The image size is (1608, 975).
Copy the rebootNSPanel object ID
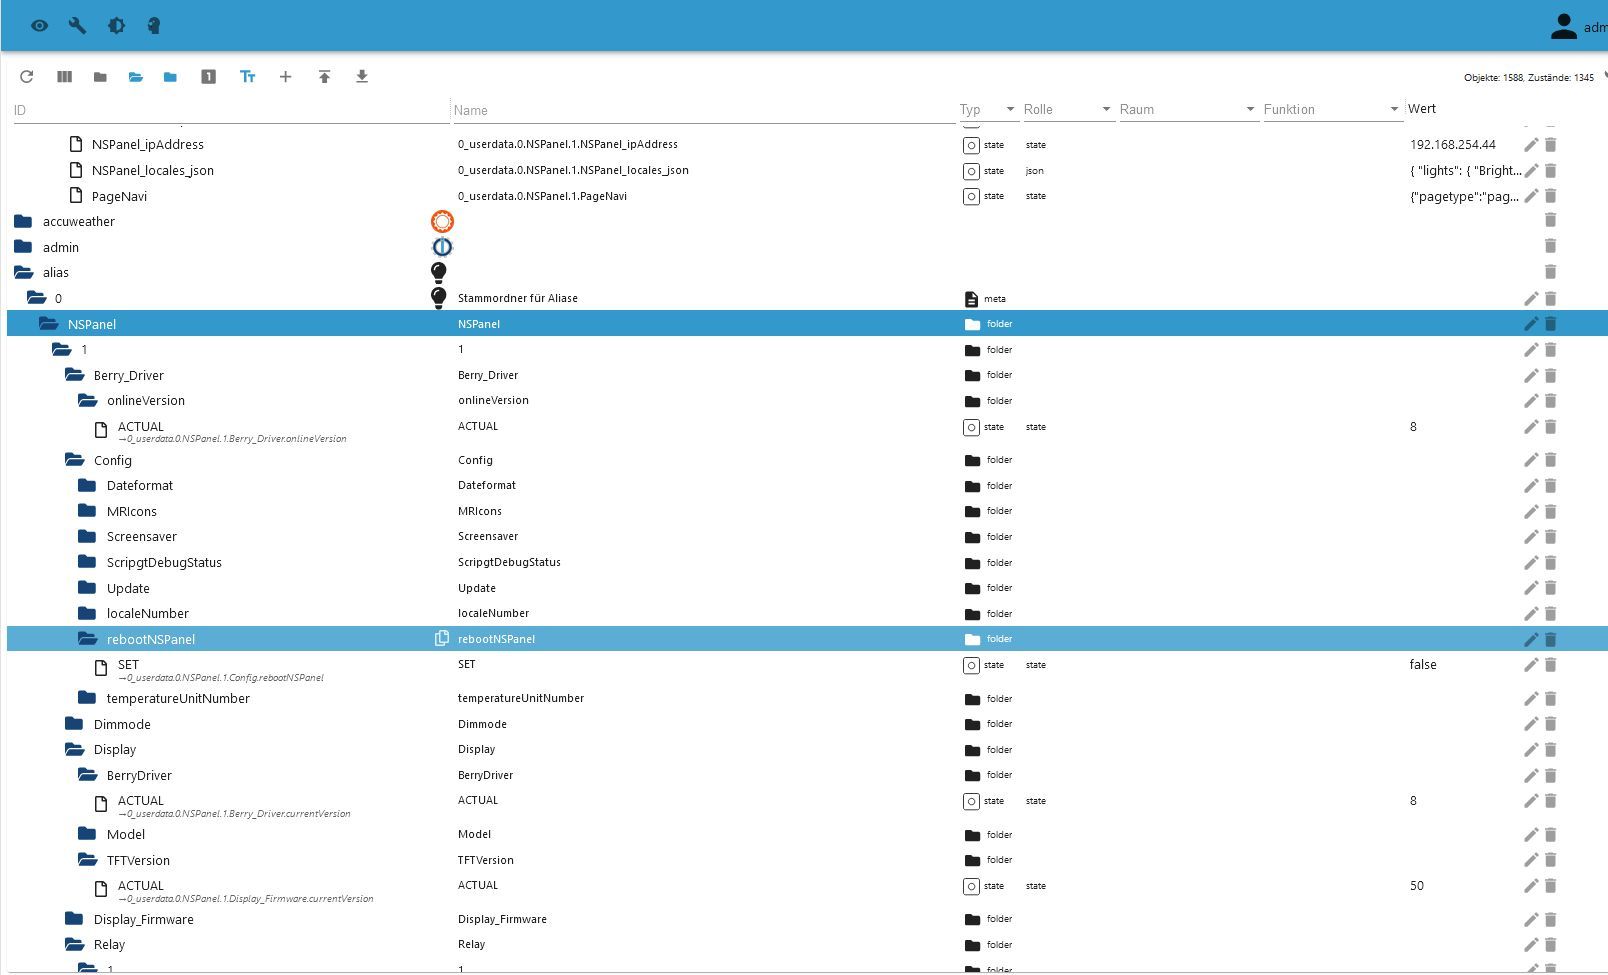[441, 638]
